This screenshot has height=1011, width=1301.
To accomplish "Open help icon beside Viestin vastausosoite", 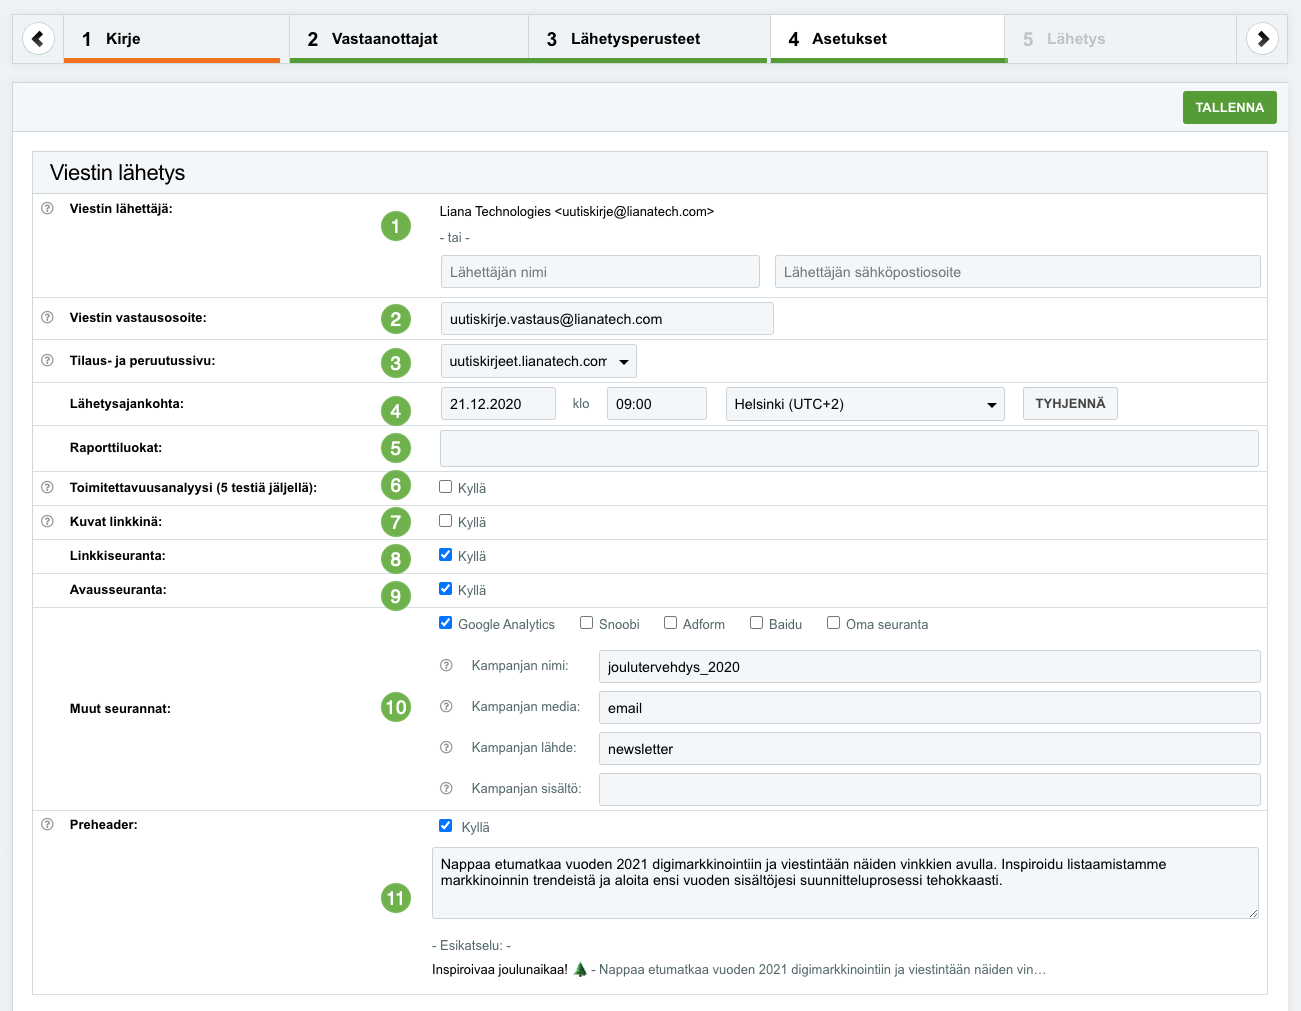I will [x=47, y=318].
